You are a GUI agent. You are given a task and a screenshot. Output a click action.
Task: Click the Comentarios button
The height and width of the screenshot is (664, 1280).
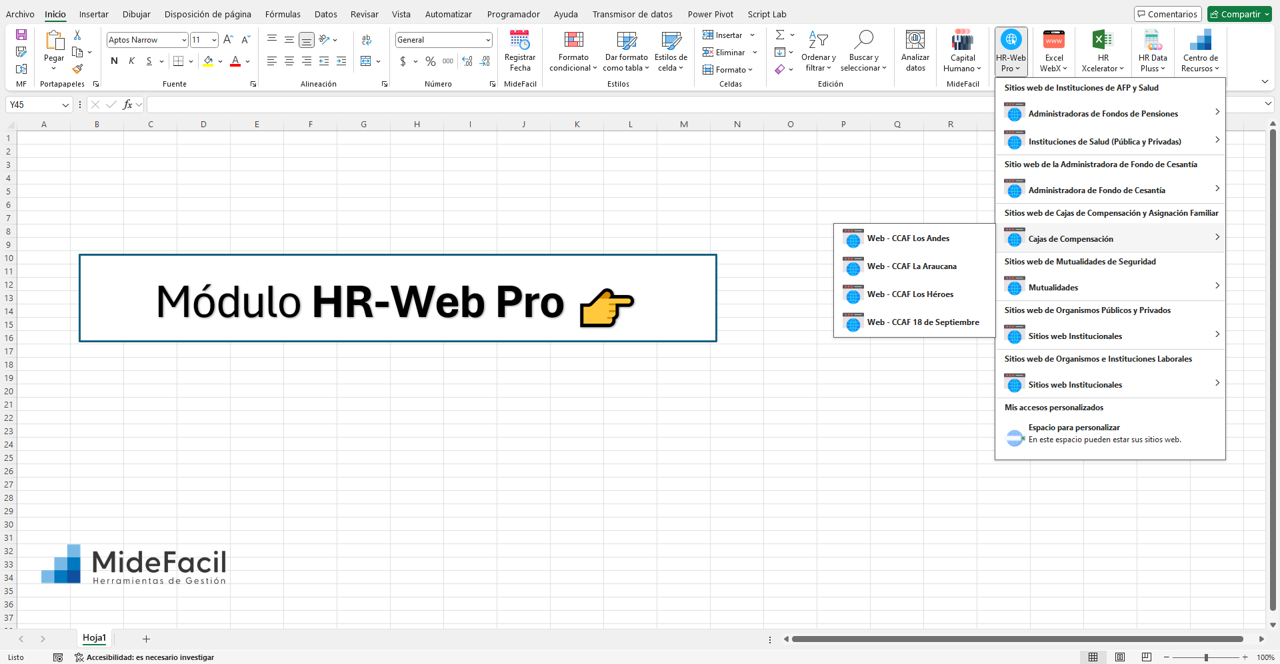1167,14
